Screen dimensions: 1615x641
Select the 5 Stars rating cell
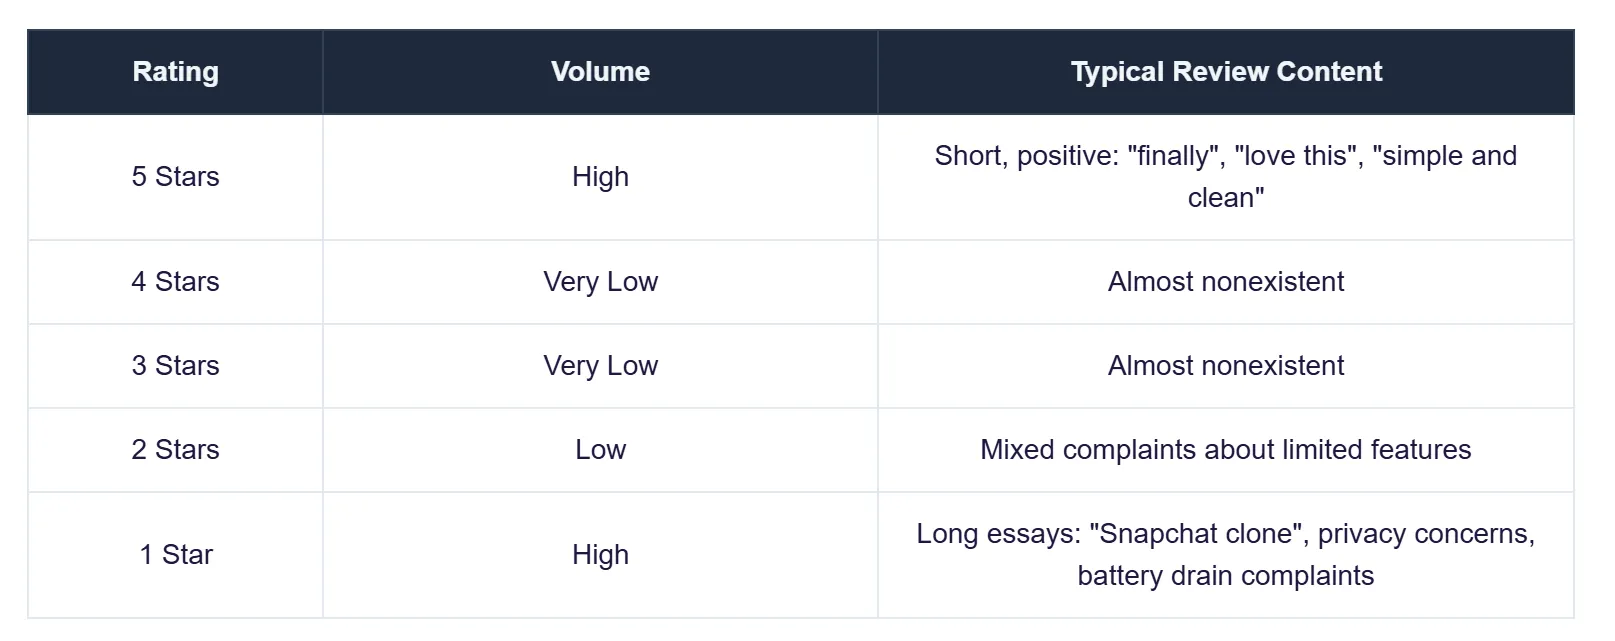[175, 177]
